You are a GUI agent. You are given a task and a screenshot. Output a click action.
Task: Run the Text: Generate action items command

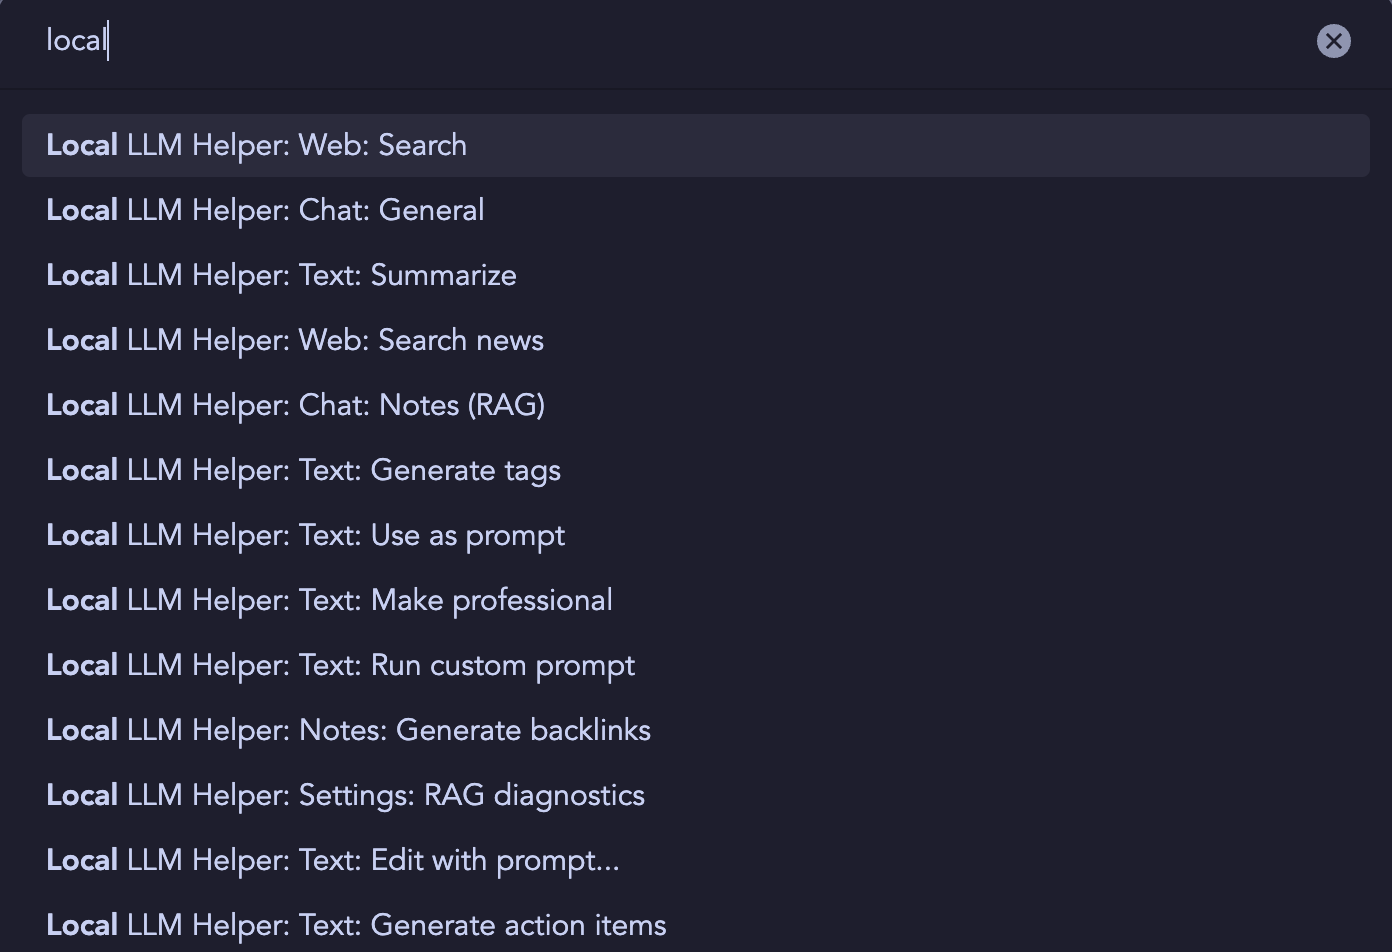(357, 926)
